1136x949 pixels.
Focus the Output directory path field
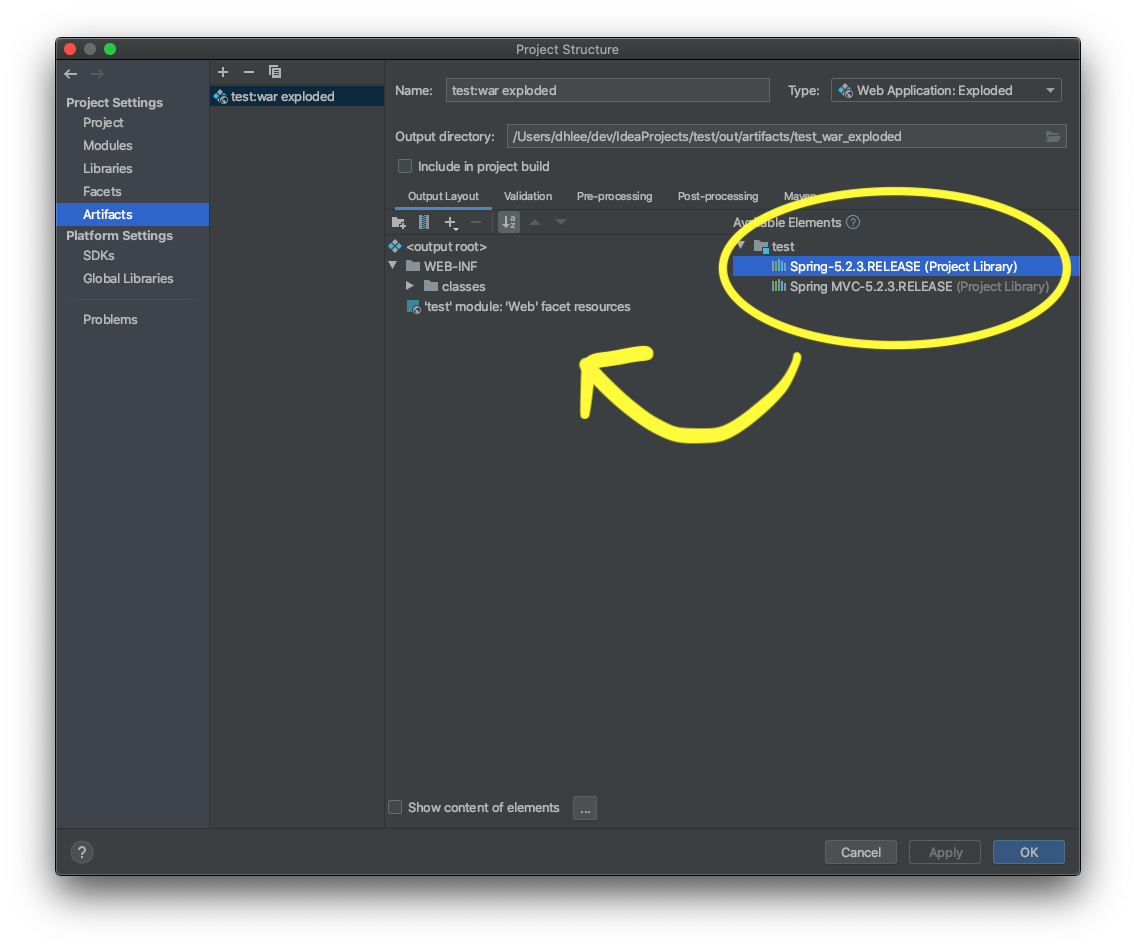coord(786,136)
